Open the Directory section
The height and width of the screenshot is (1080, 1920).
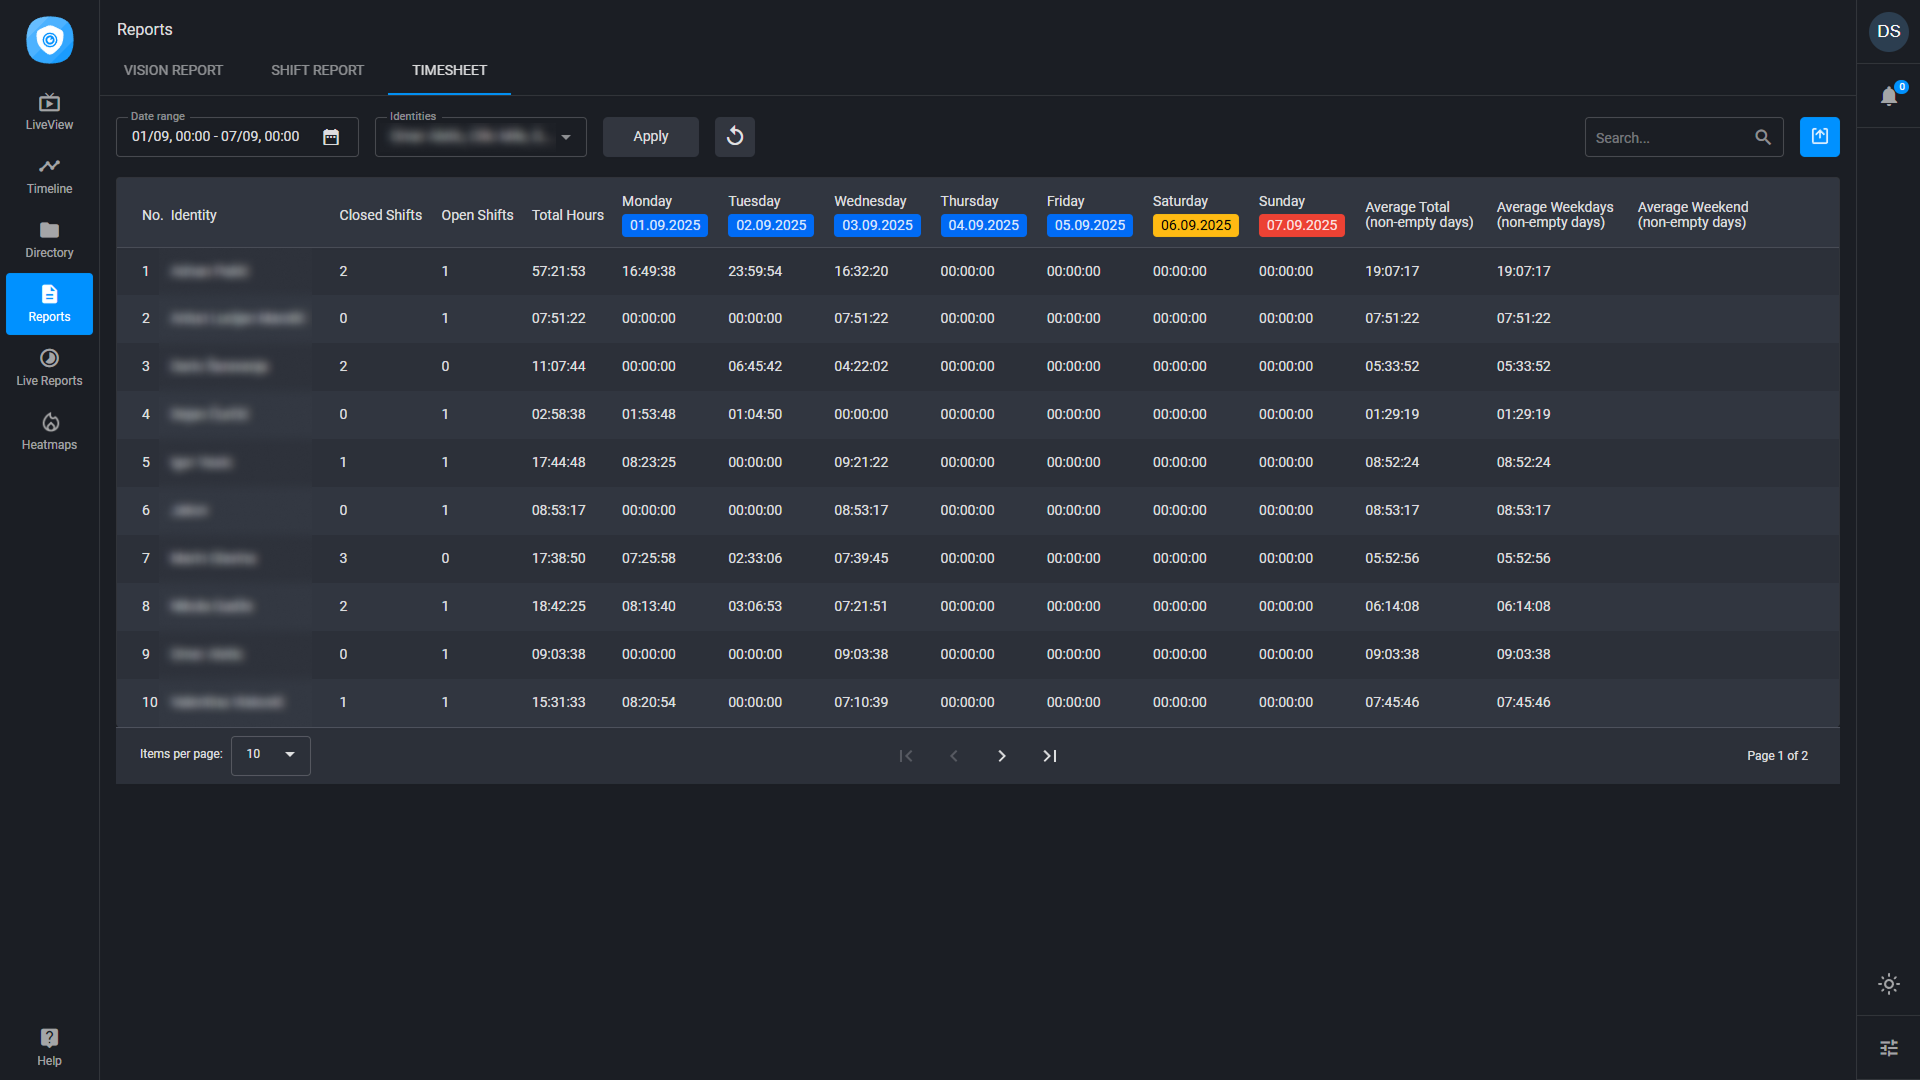[x=49, y=239]
